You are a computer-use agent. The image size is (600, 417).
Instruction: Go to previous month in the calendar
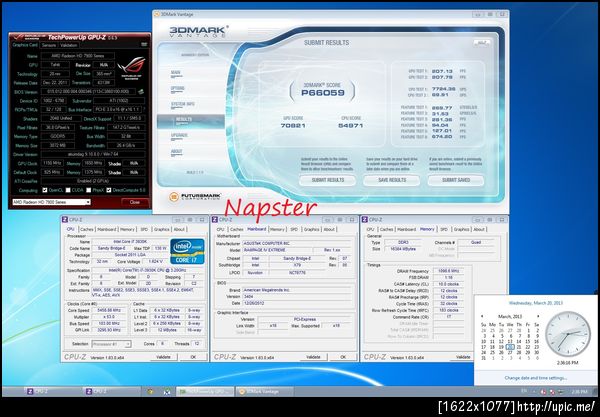pos(482,316)
